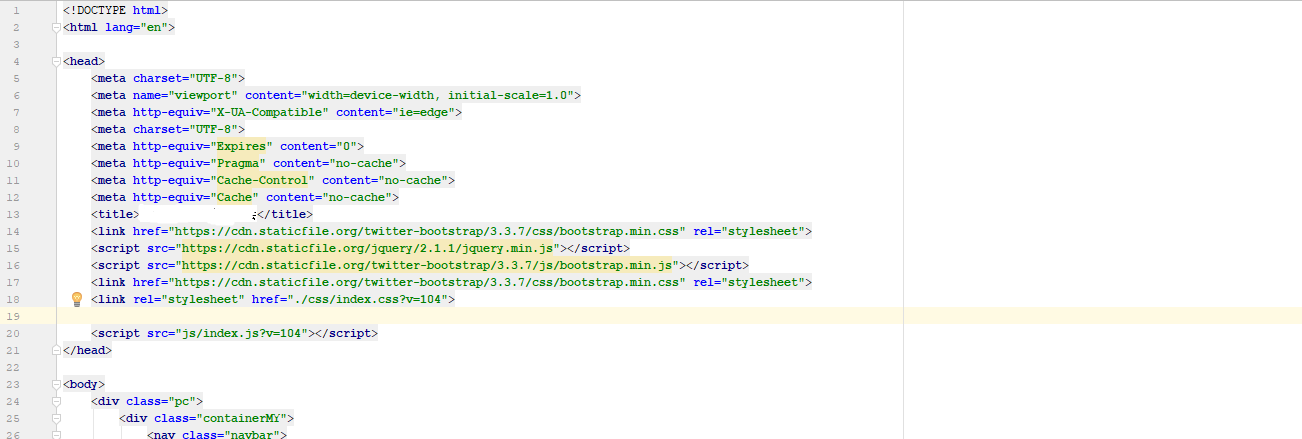Viewport: 1302px width, 439px height.
Task: Click the closing </head> tag
Action: coord(87,350)
